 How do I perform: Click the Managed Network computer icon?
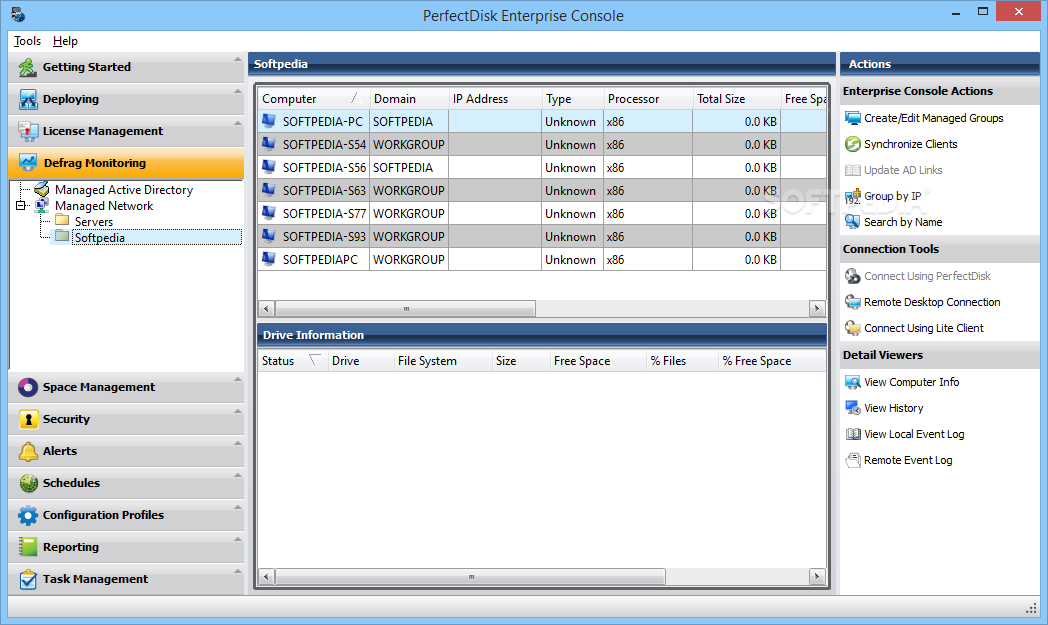pyautogui.click(x=41, y=205)
